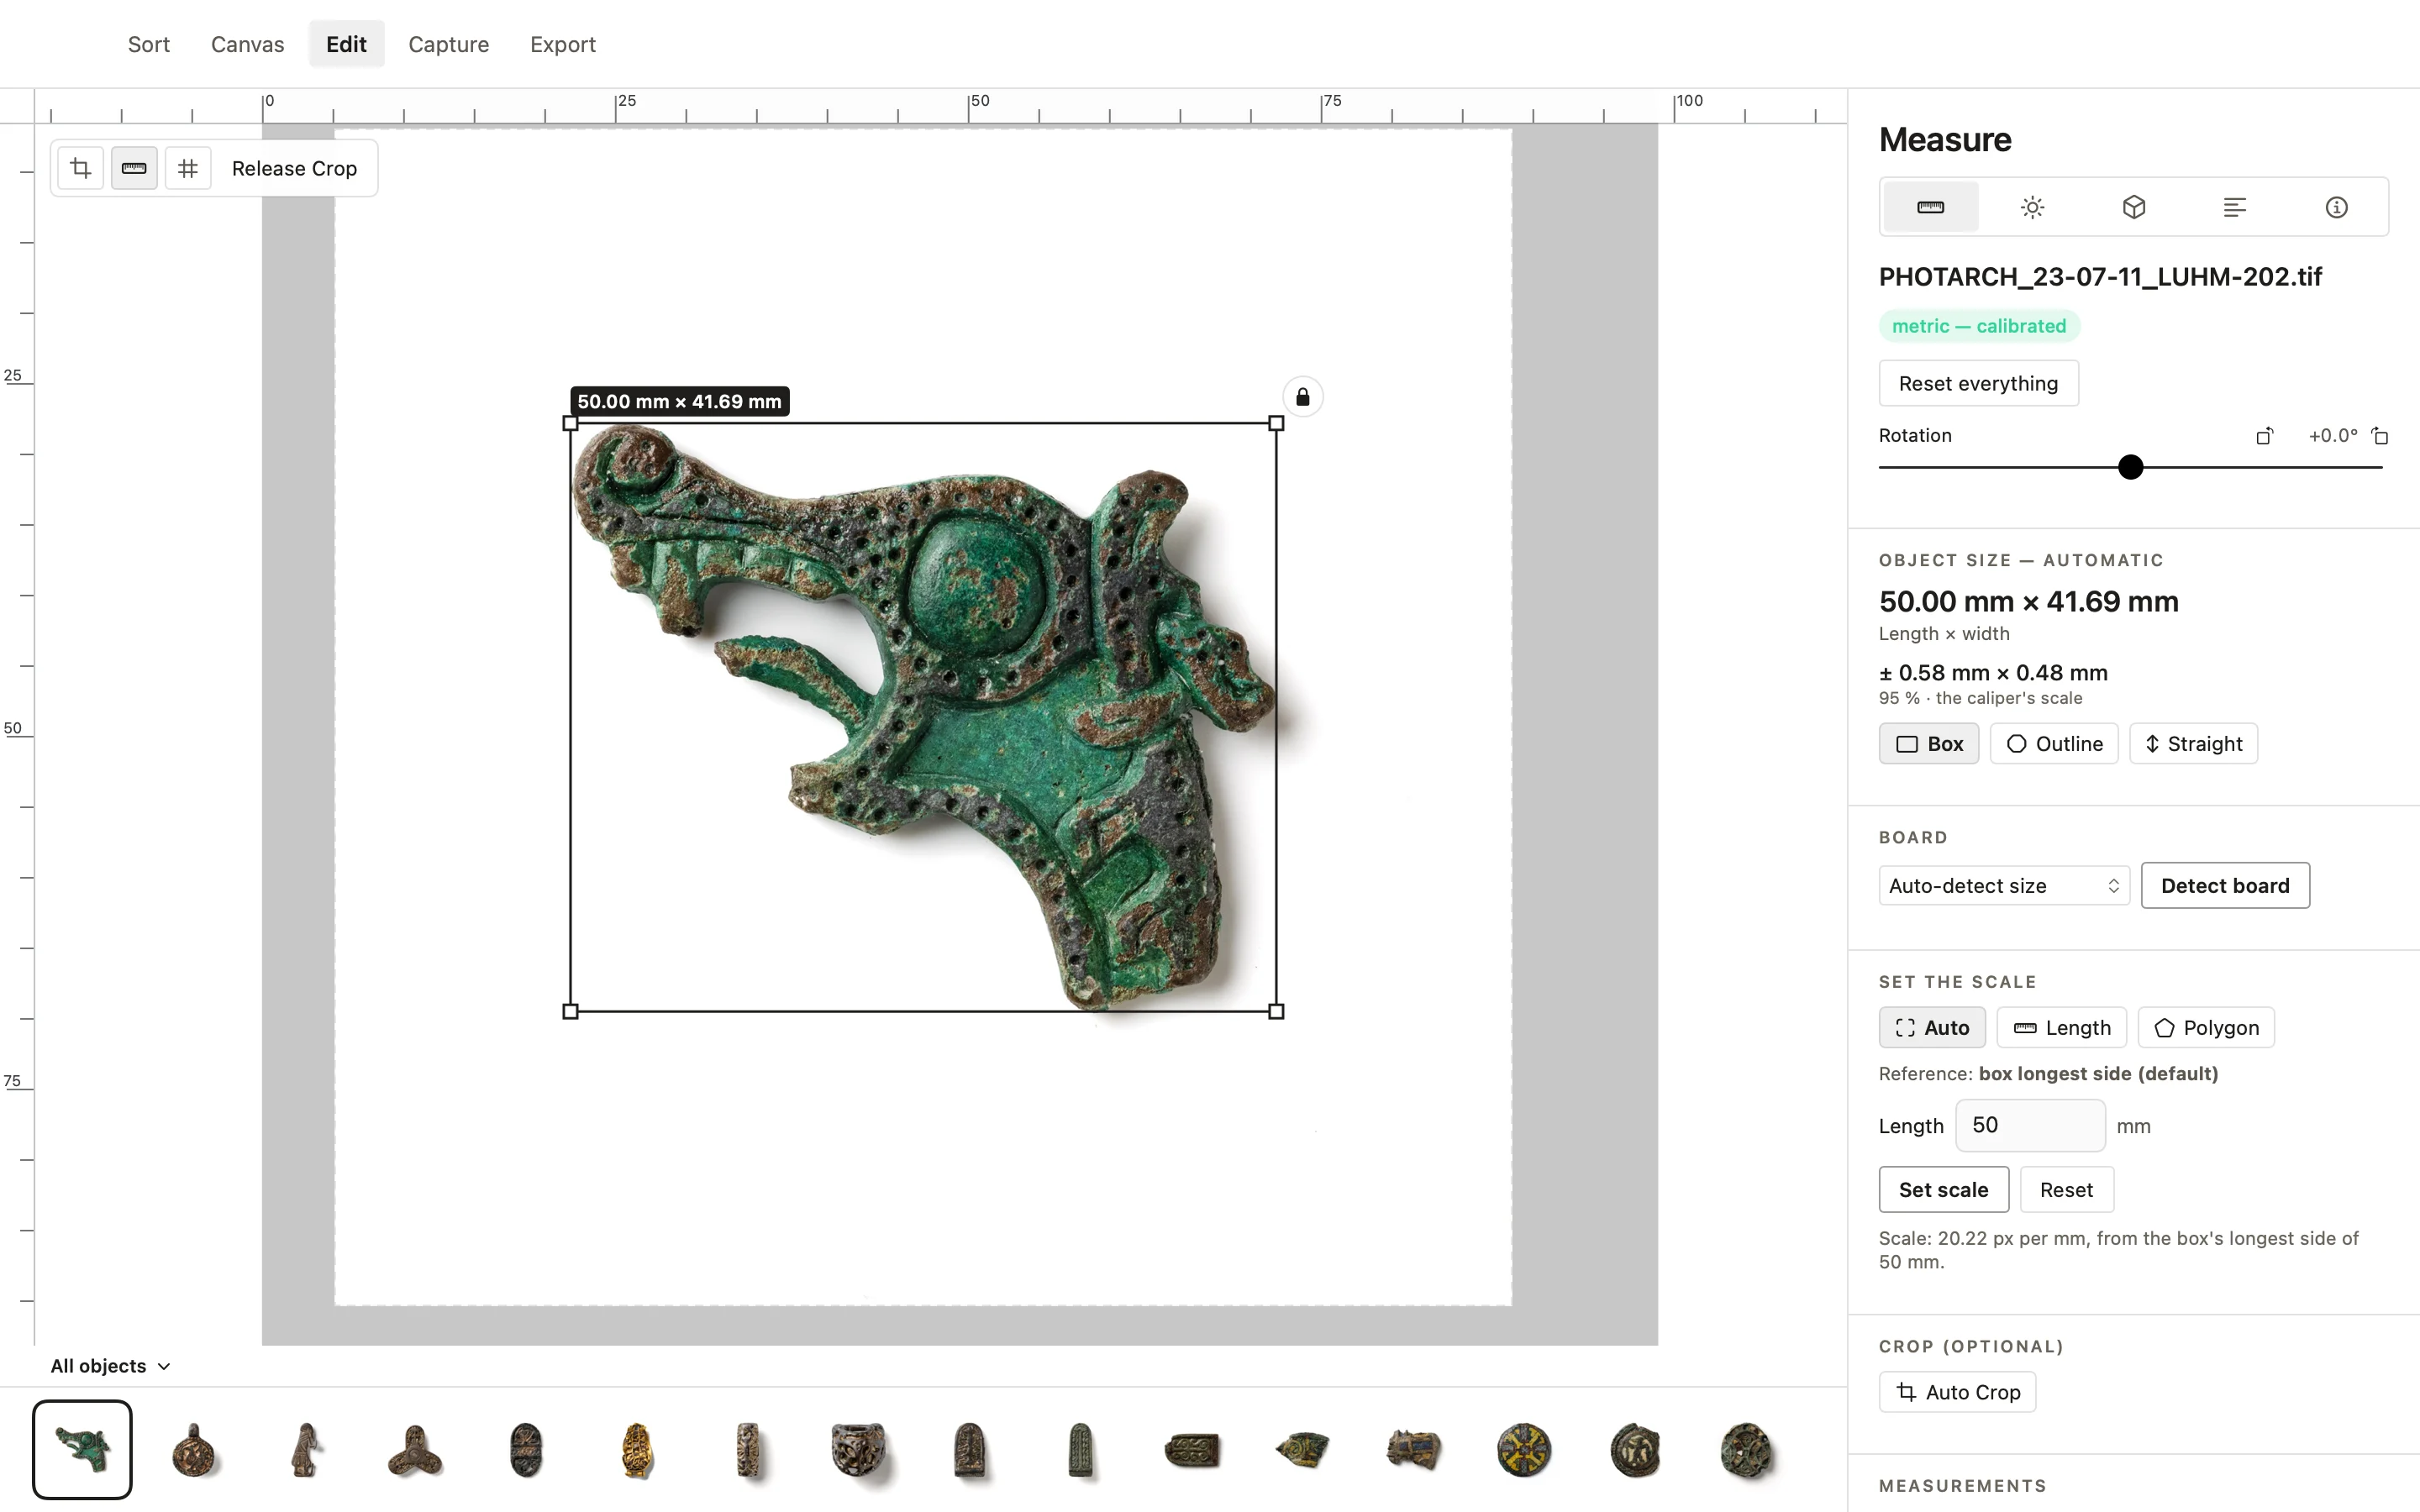
Task: Select bottom-right bounding box handle
Action: pos(1276,1011)
